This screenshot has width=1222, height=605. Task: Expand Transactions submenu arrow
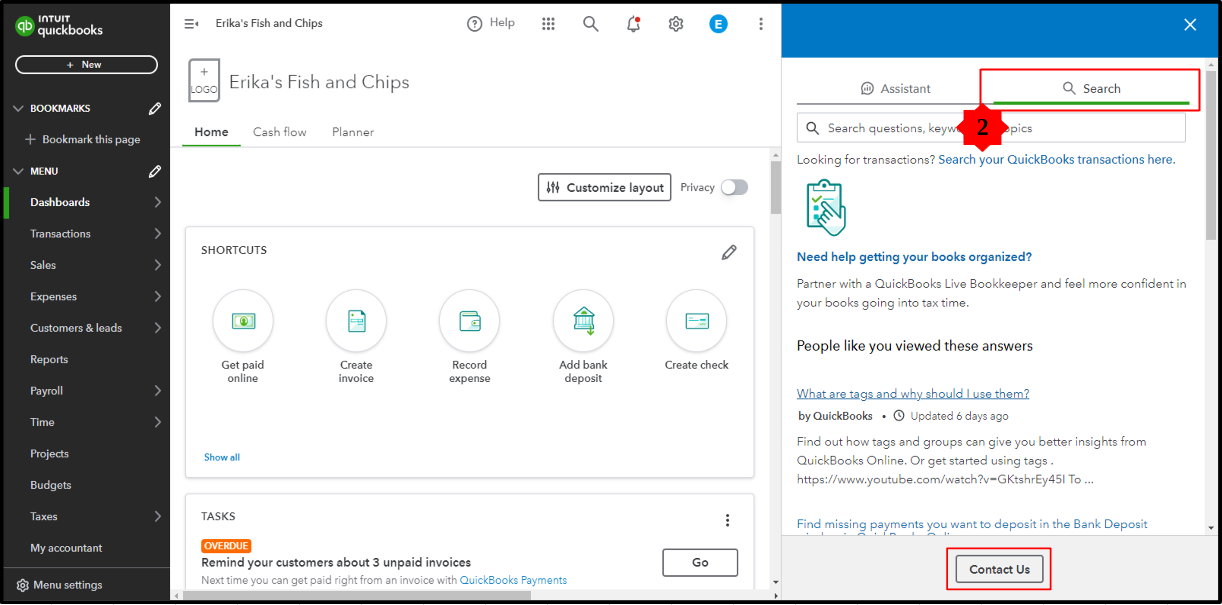point(158,233)
